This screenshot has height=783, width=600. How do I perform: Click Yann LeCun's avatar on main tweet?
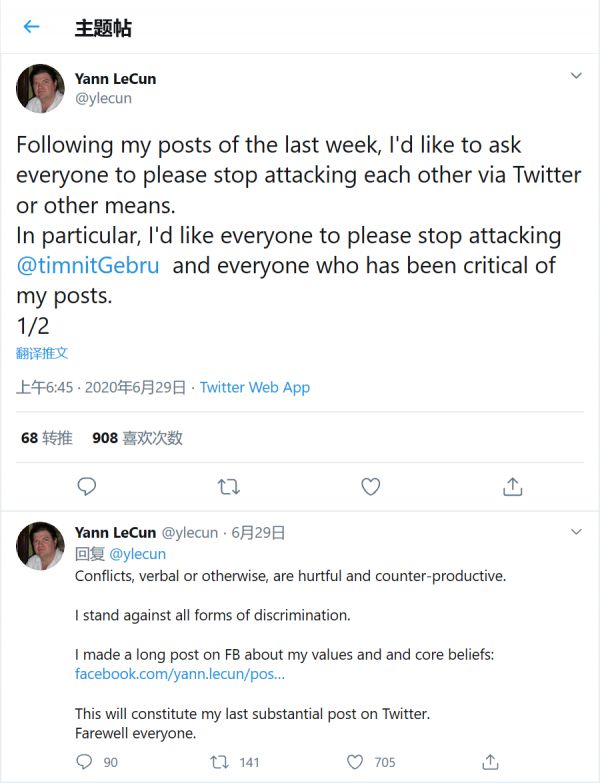click(40, 88)
